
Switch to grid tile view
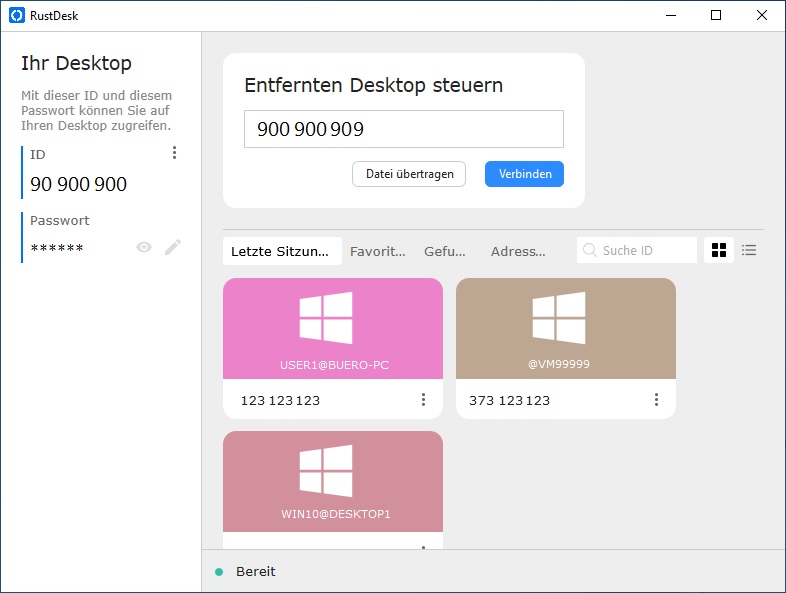point(719,250)
